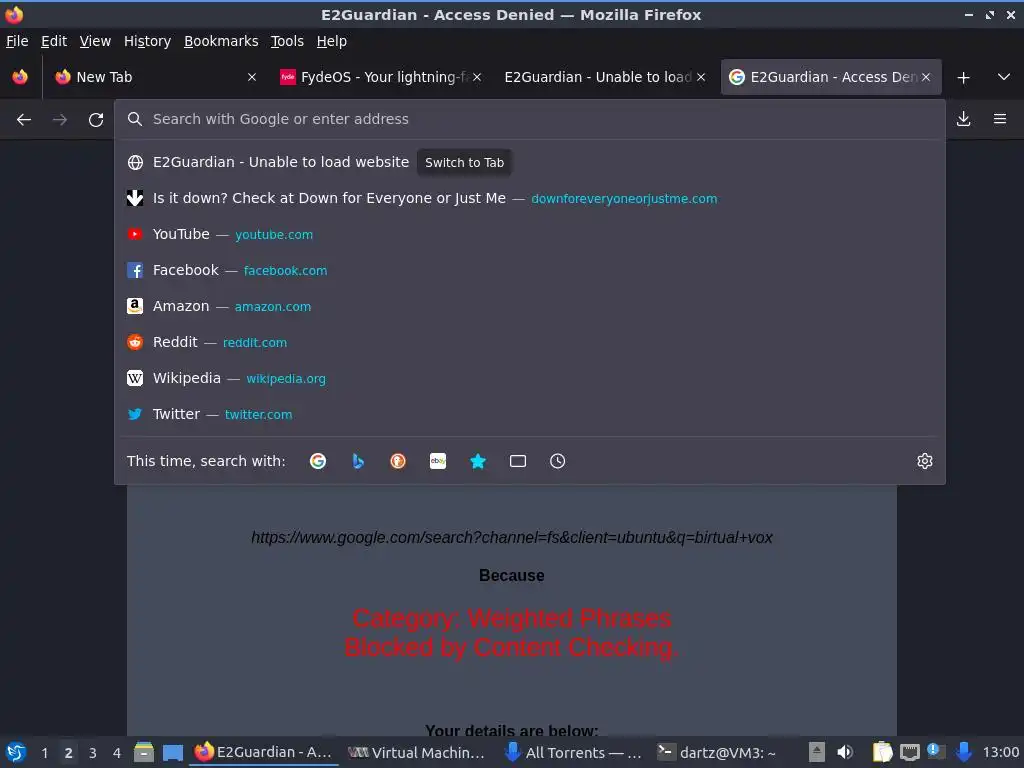The height and width of the screenshot is (768, 1024).
Task: Close the E2Guardian - Unable to load tab
Action: (701, 77)
